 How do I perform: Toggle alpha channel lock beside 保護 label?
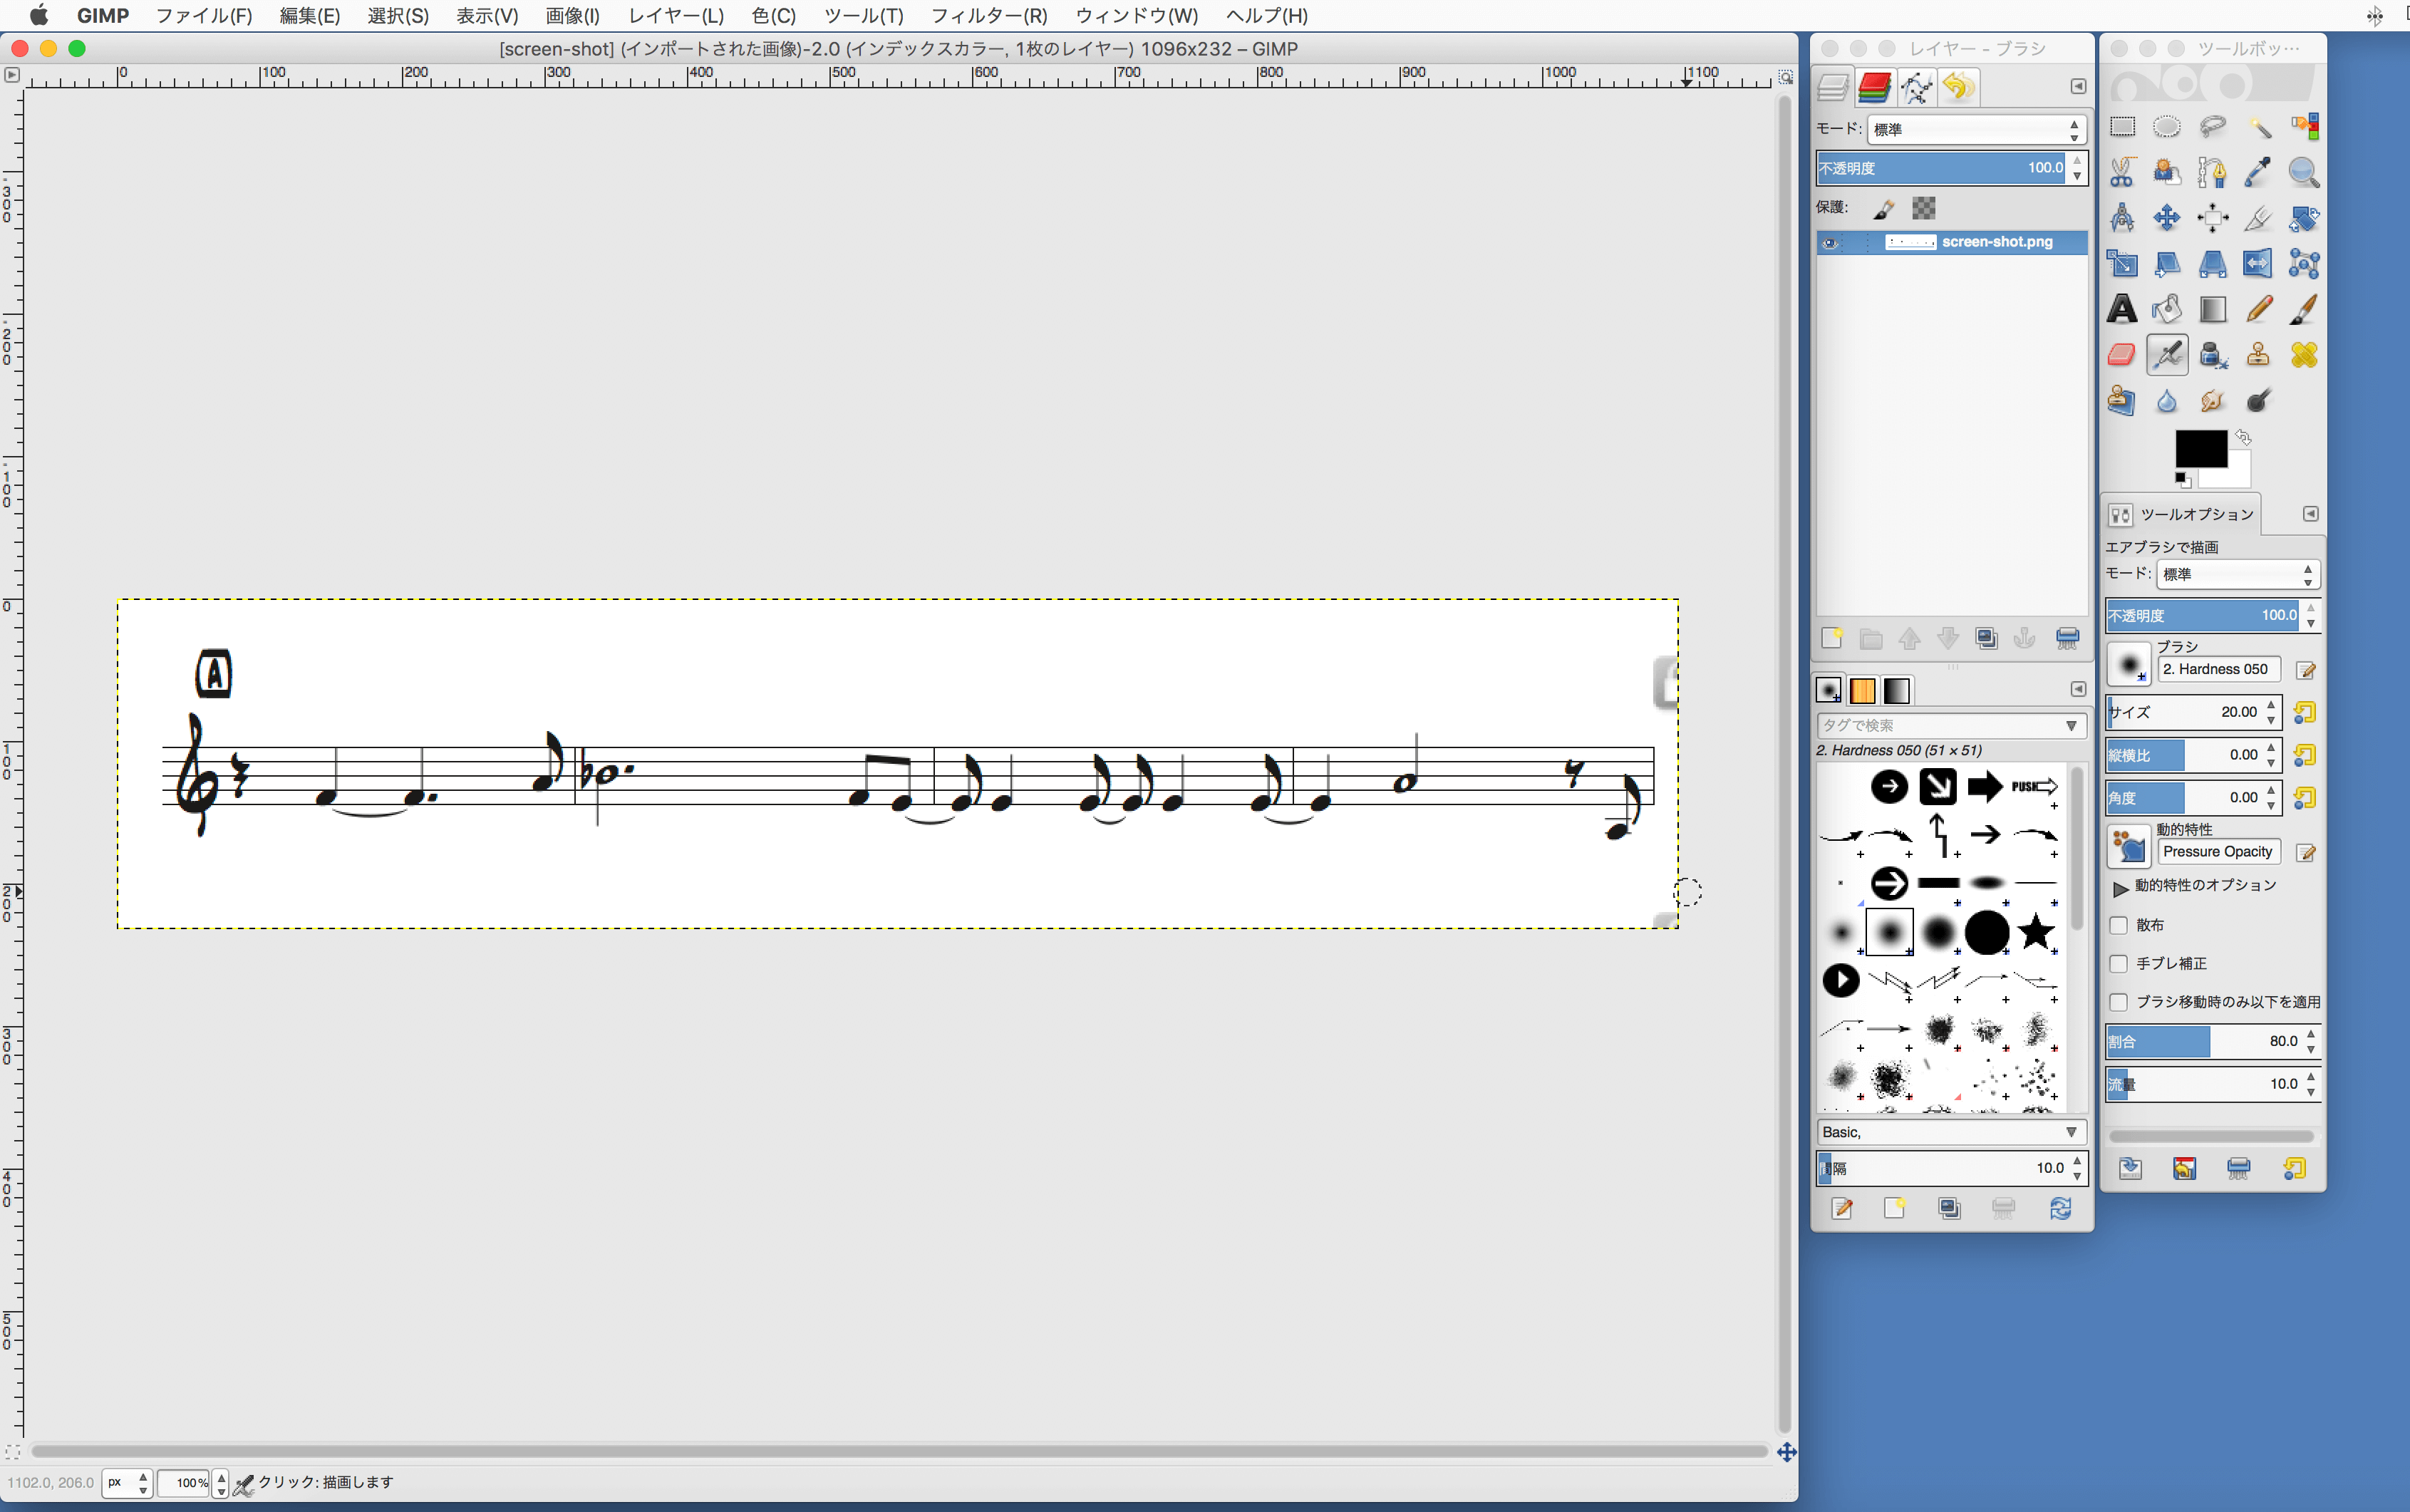point(1924,208)
